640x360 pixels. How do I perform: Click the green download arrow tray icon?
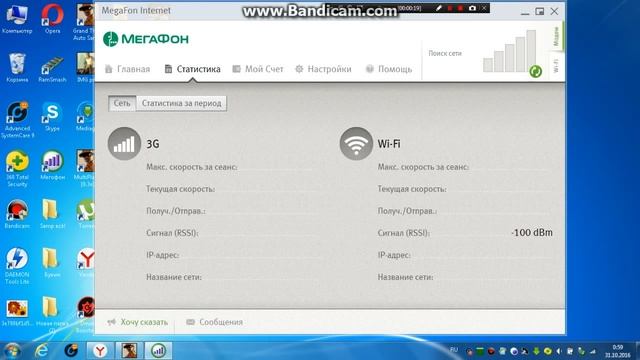537,351
